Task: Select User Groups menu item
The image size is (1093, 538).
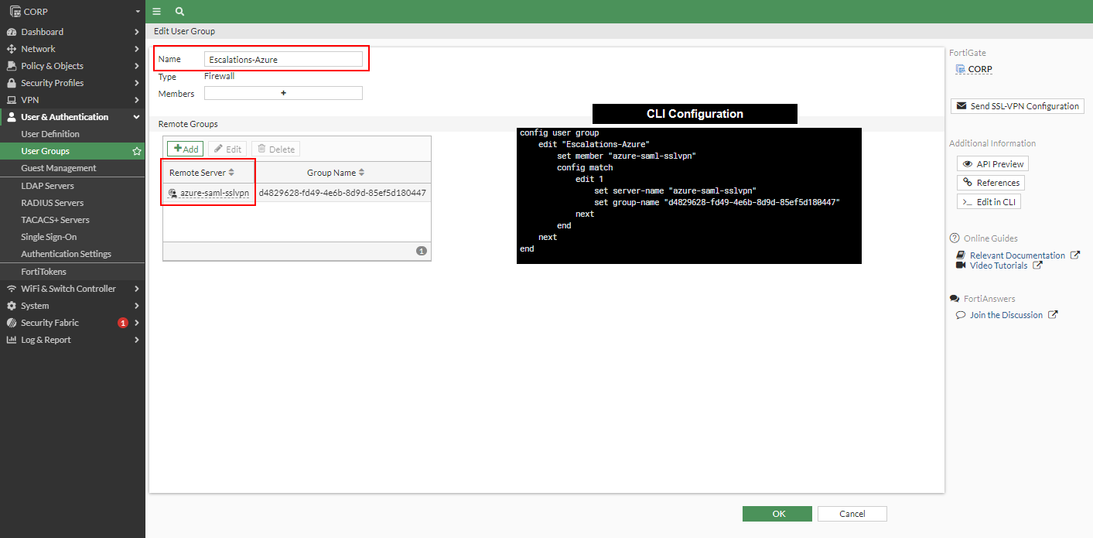Action: click(x=72, y=151)
